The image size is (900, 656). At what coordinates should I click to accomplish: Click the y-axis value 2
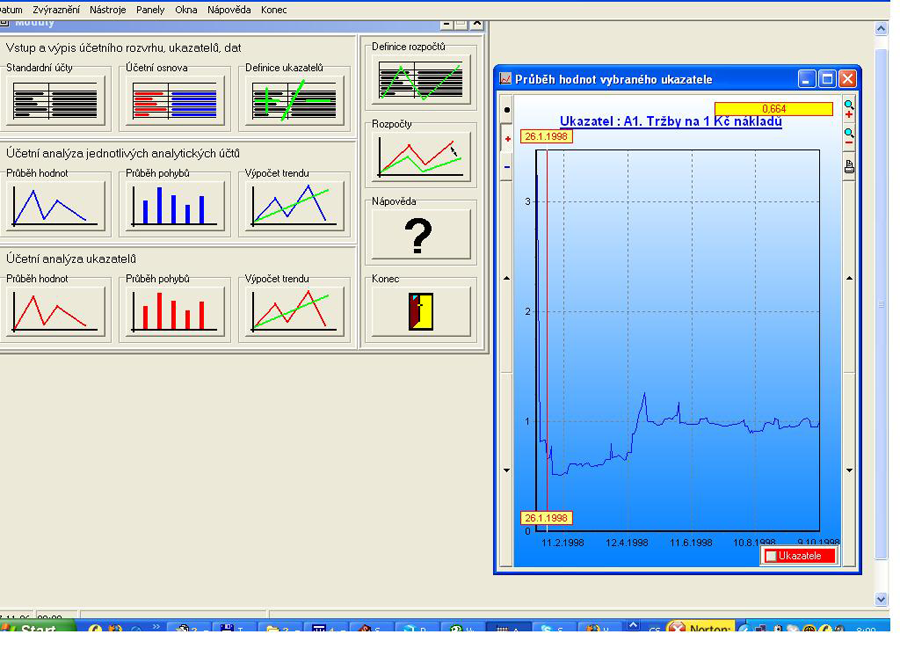[528, 312]
